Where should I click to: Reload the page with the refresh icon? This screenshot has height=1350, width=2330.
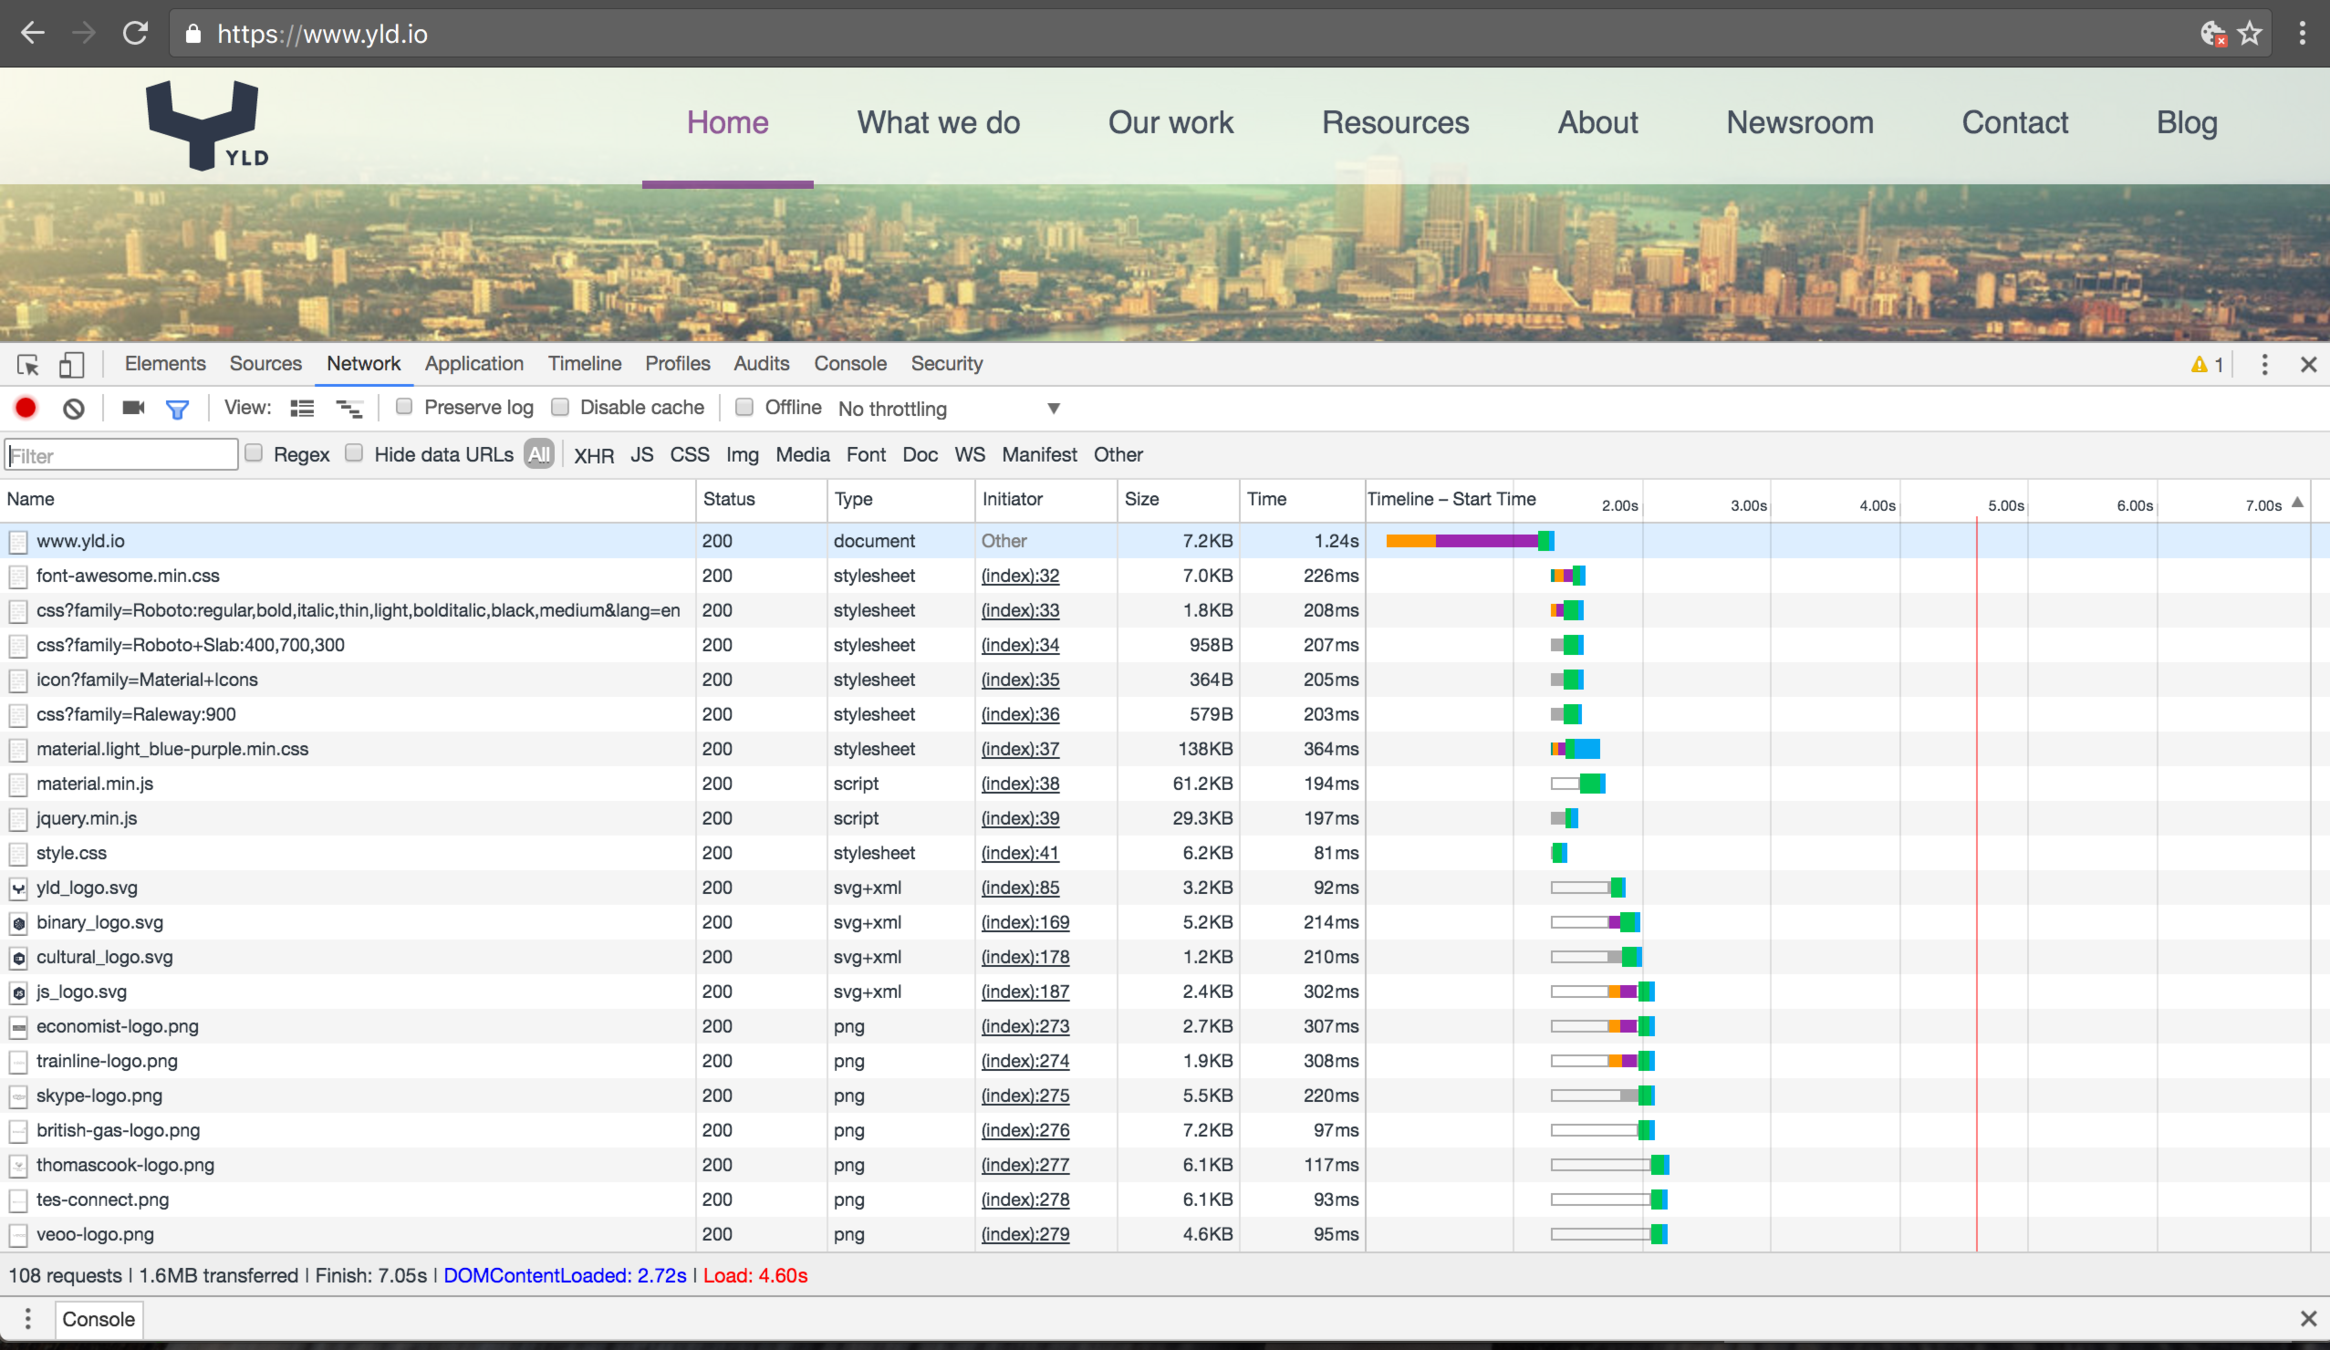tap(135, 34)
